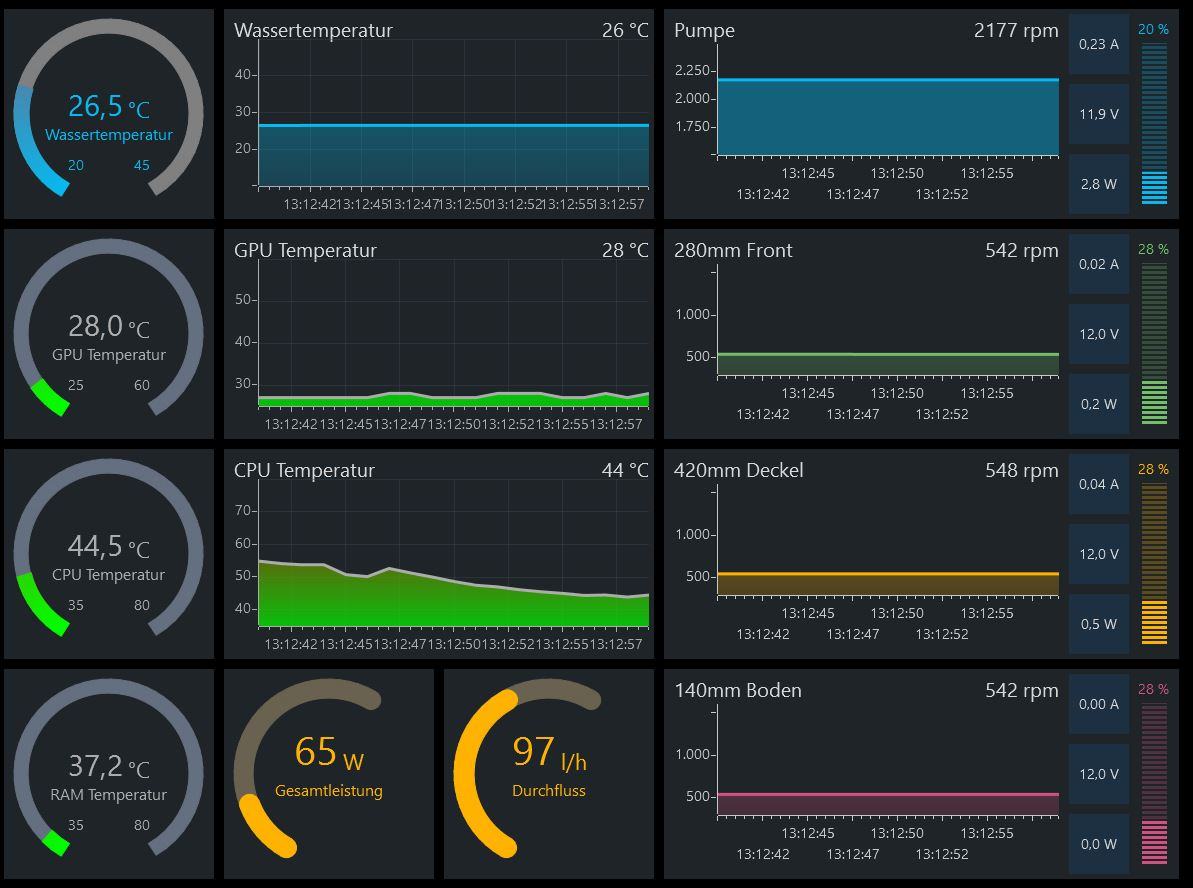Click the 420mm Deckel chart title
Viewport: 1193px width, 888px height.
tap(738, 470)
